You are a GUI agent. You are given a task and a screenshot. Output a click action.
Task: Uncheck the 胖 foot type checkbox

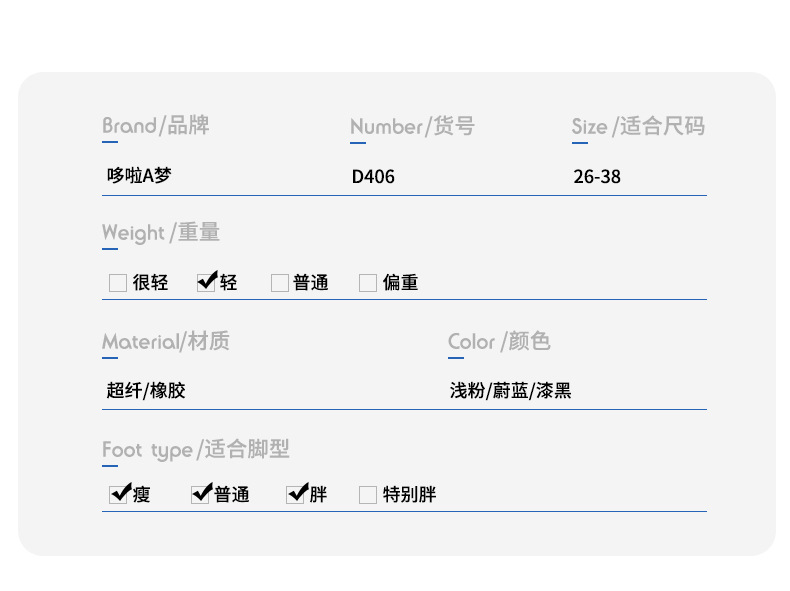pyautogui.click(x=295, y=494)
